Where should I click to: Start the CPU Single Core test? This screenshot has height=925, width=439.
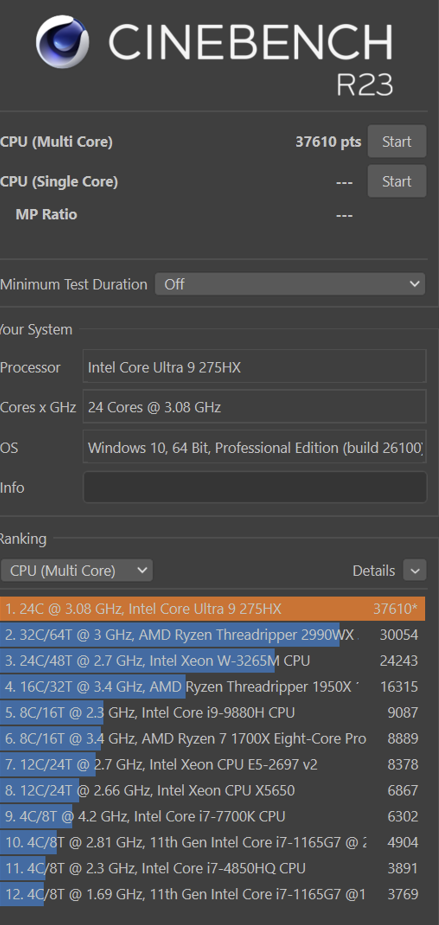click(x=397, y=181)
